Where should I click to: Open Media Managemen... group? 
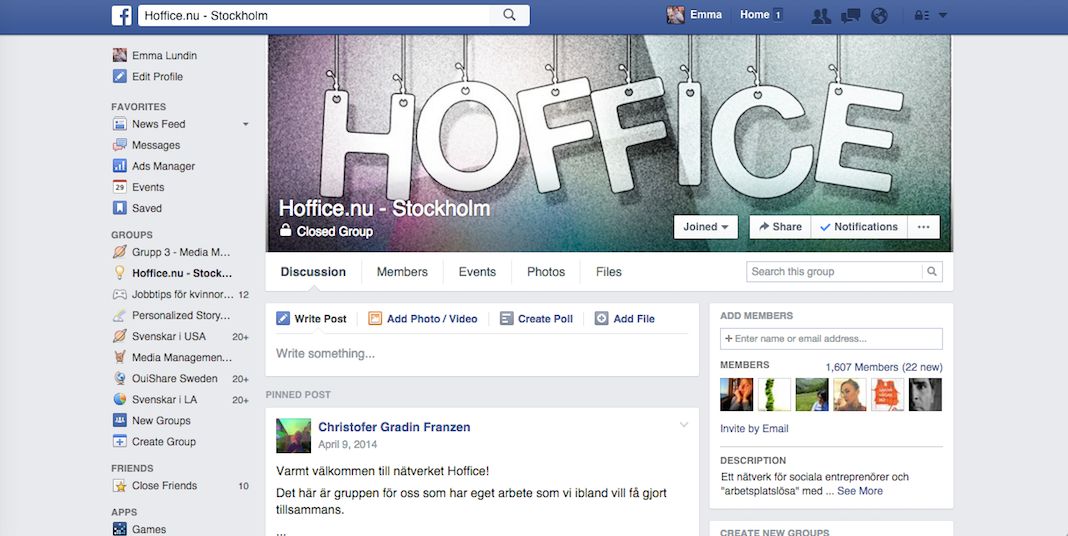pyautogui.click(x=182, y=358)
